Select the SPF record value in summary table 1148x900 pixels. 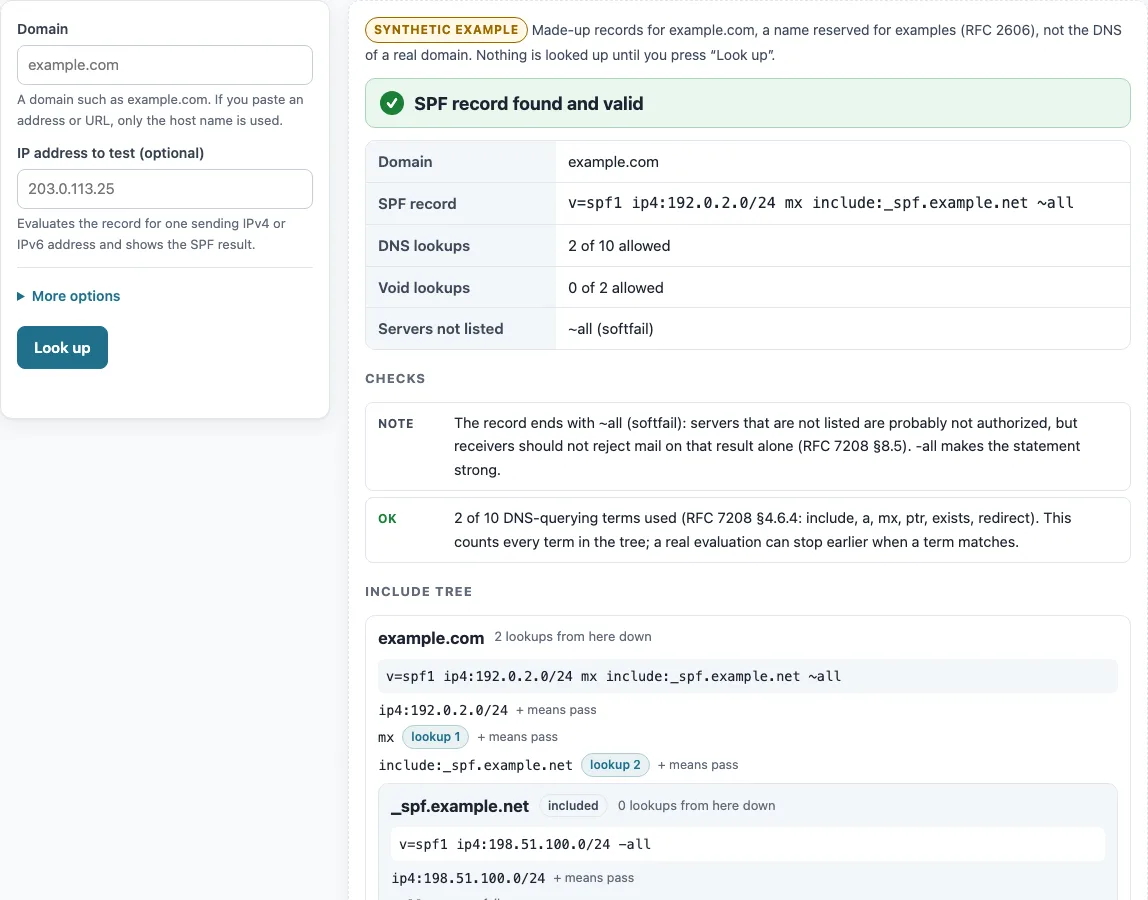point(821,203)
